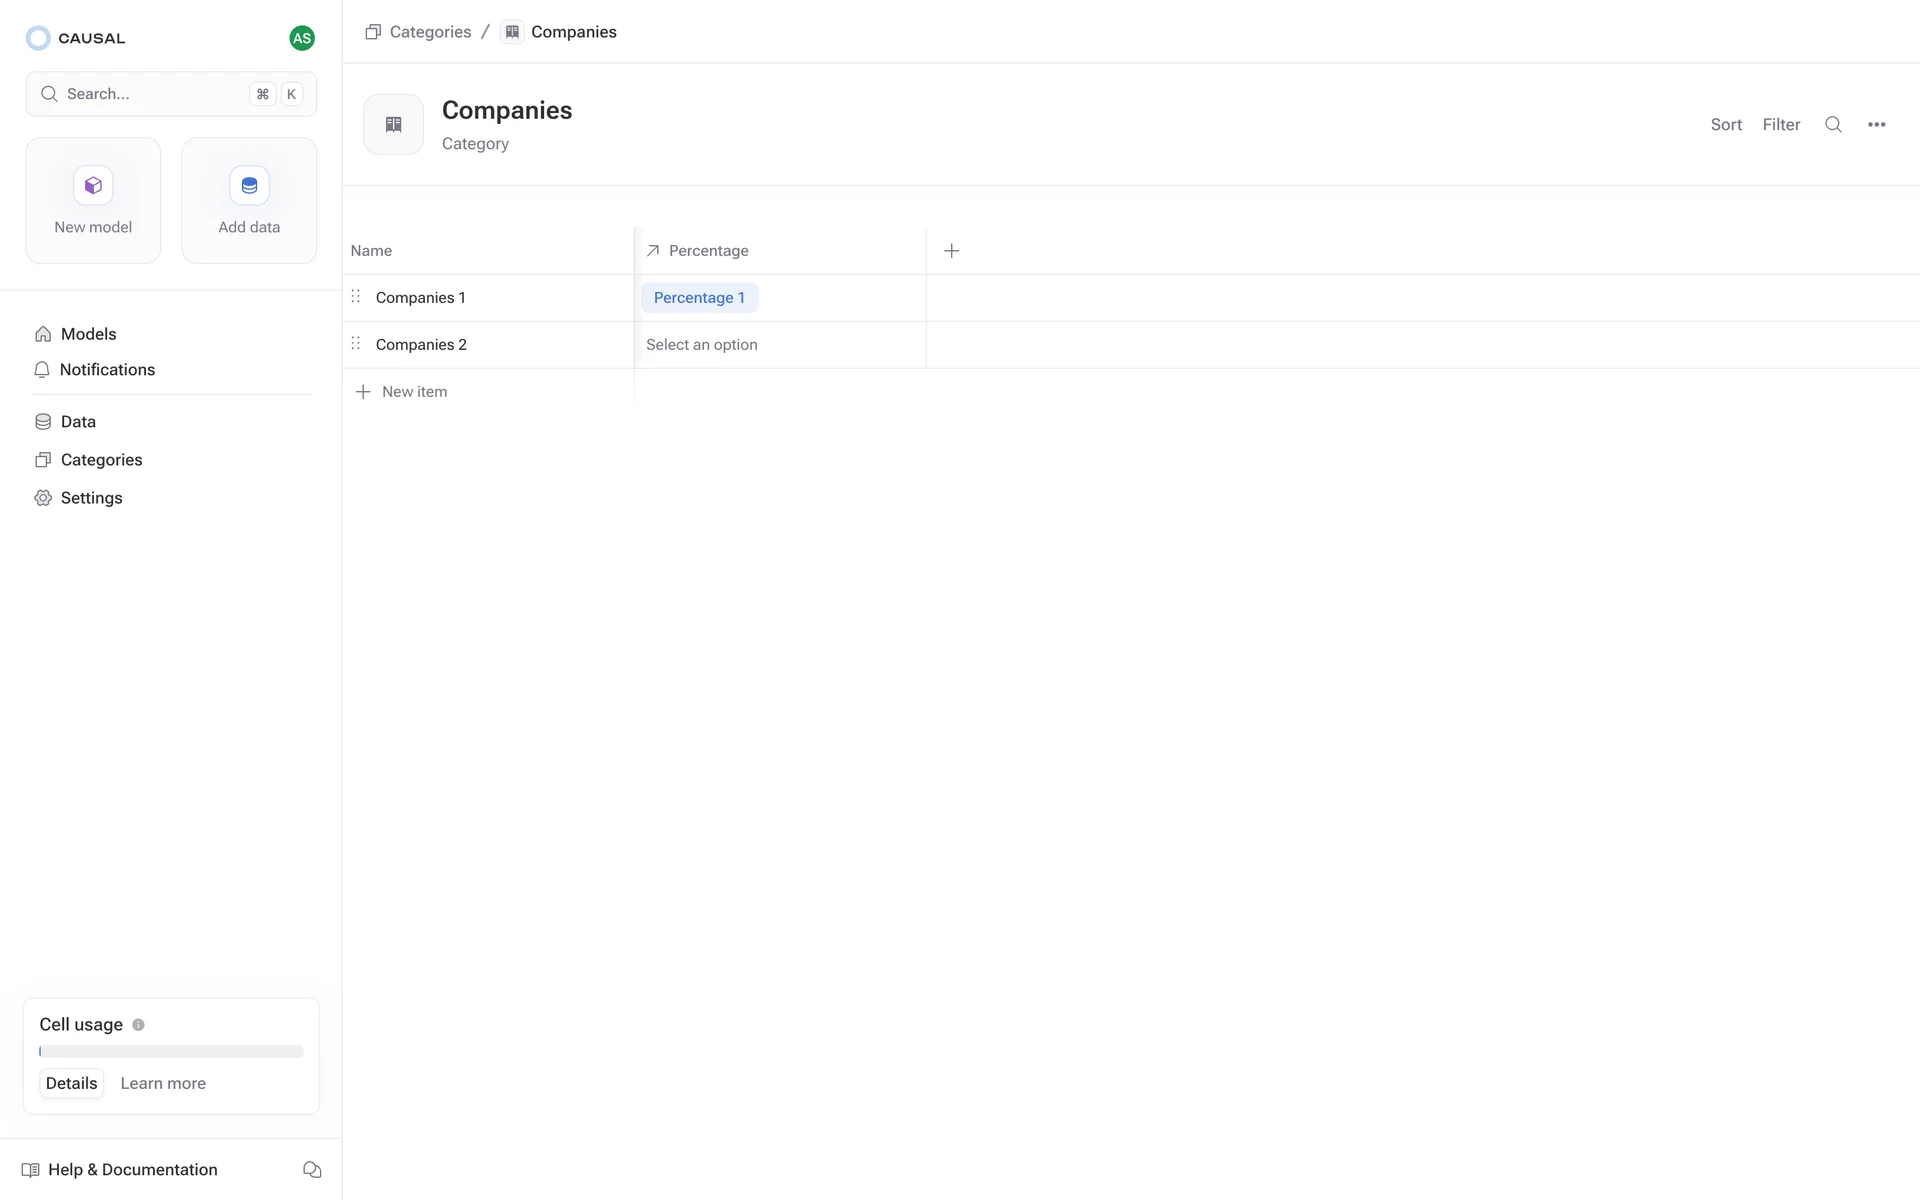Focus the Search input field
Viewport: 1920px width, 1200px height.
(x=150, y=94)
